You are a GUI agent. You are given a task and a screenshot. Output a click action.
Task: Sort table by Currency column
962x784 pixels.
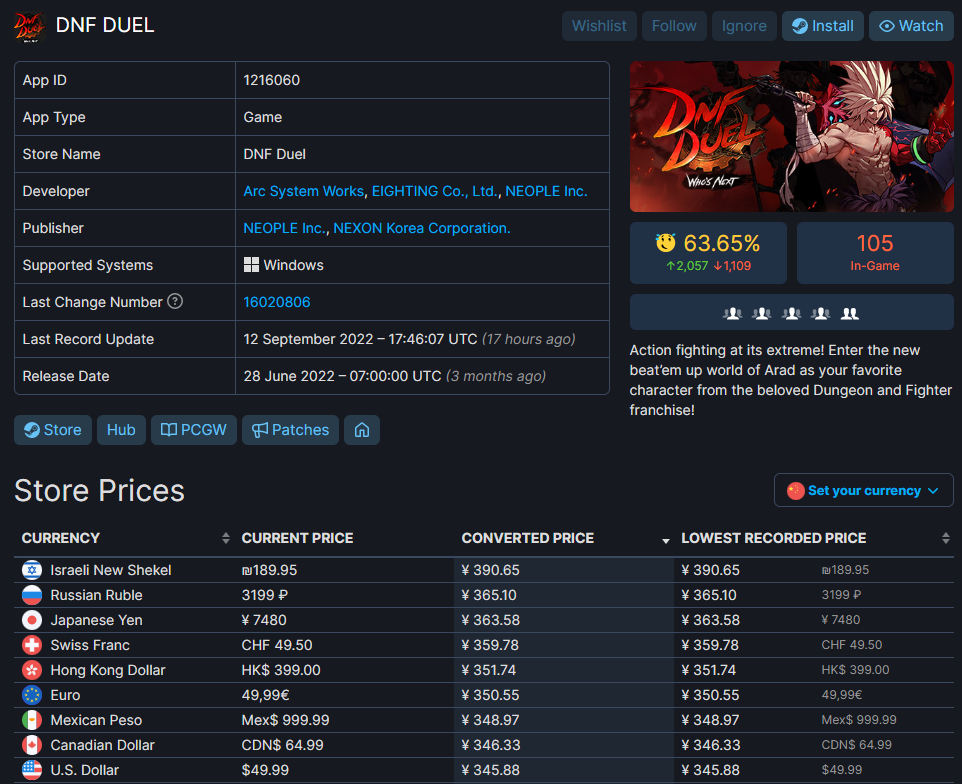tap(125, 538)
